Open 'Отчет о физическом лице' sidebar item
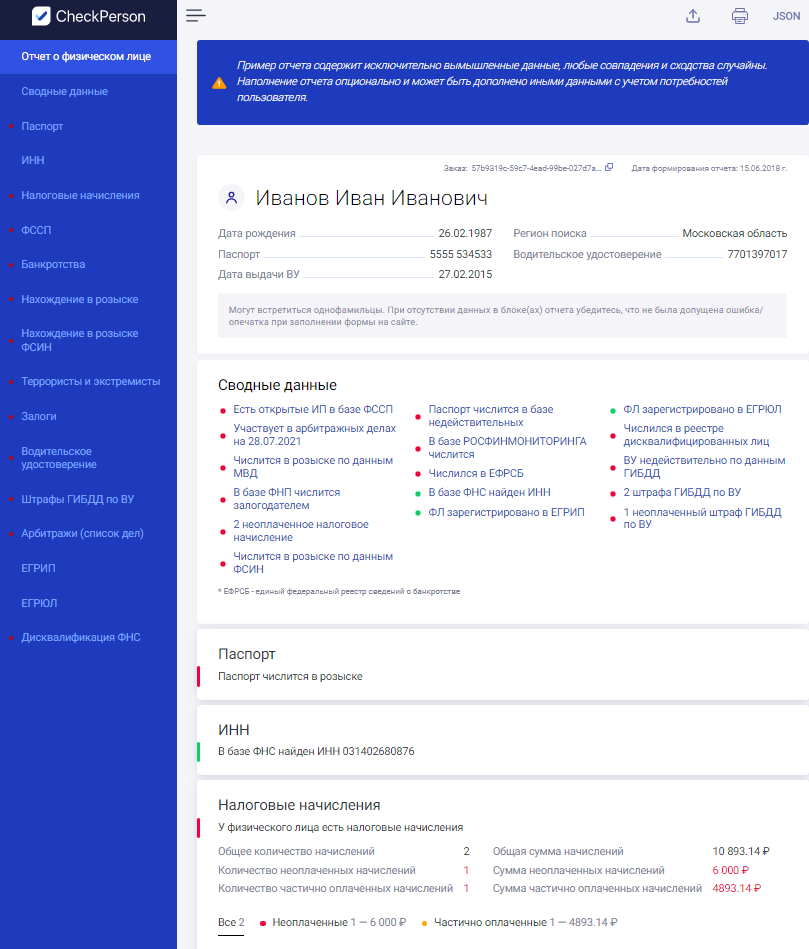This screenshot has height=949, width=809. 88,56
